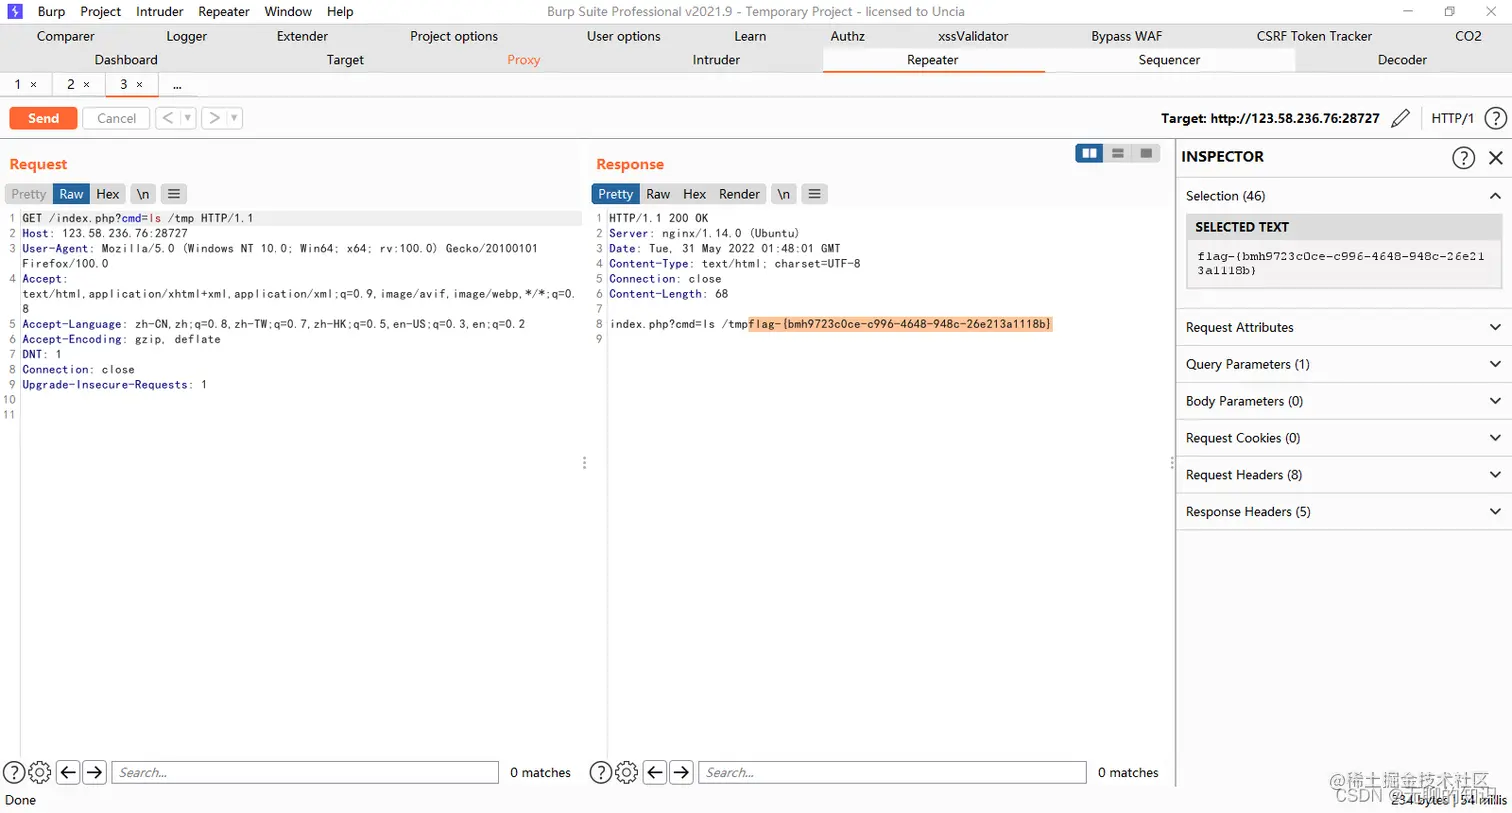Viewport: 1512px width, 813px height.
Task: Open the Logger tab
Action: (x=186, y=36)
